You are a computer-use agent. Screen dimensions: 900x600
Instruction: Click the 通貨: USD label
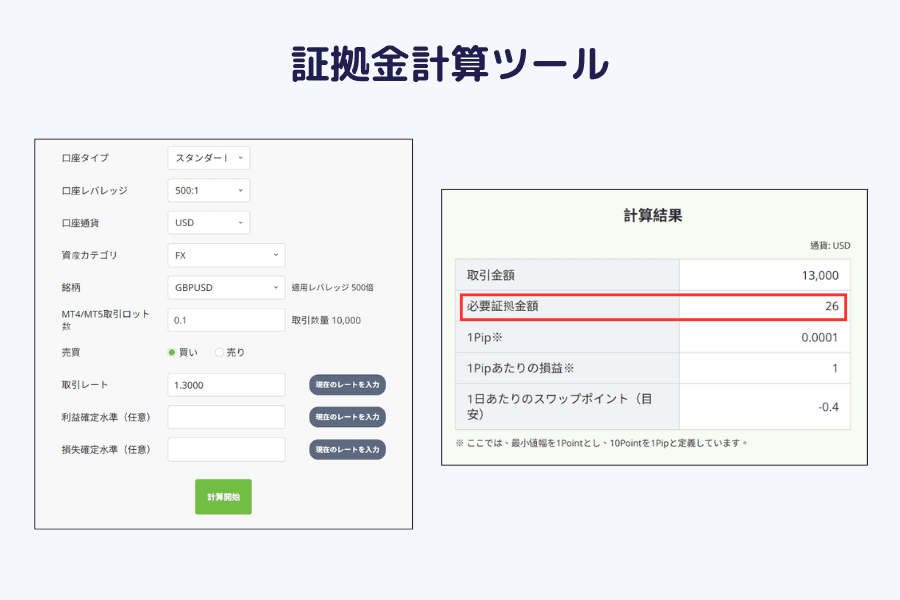(x=830, y=246)
